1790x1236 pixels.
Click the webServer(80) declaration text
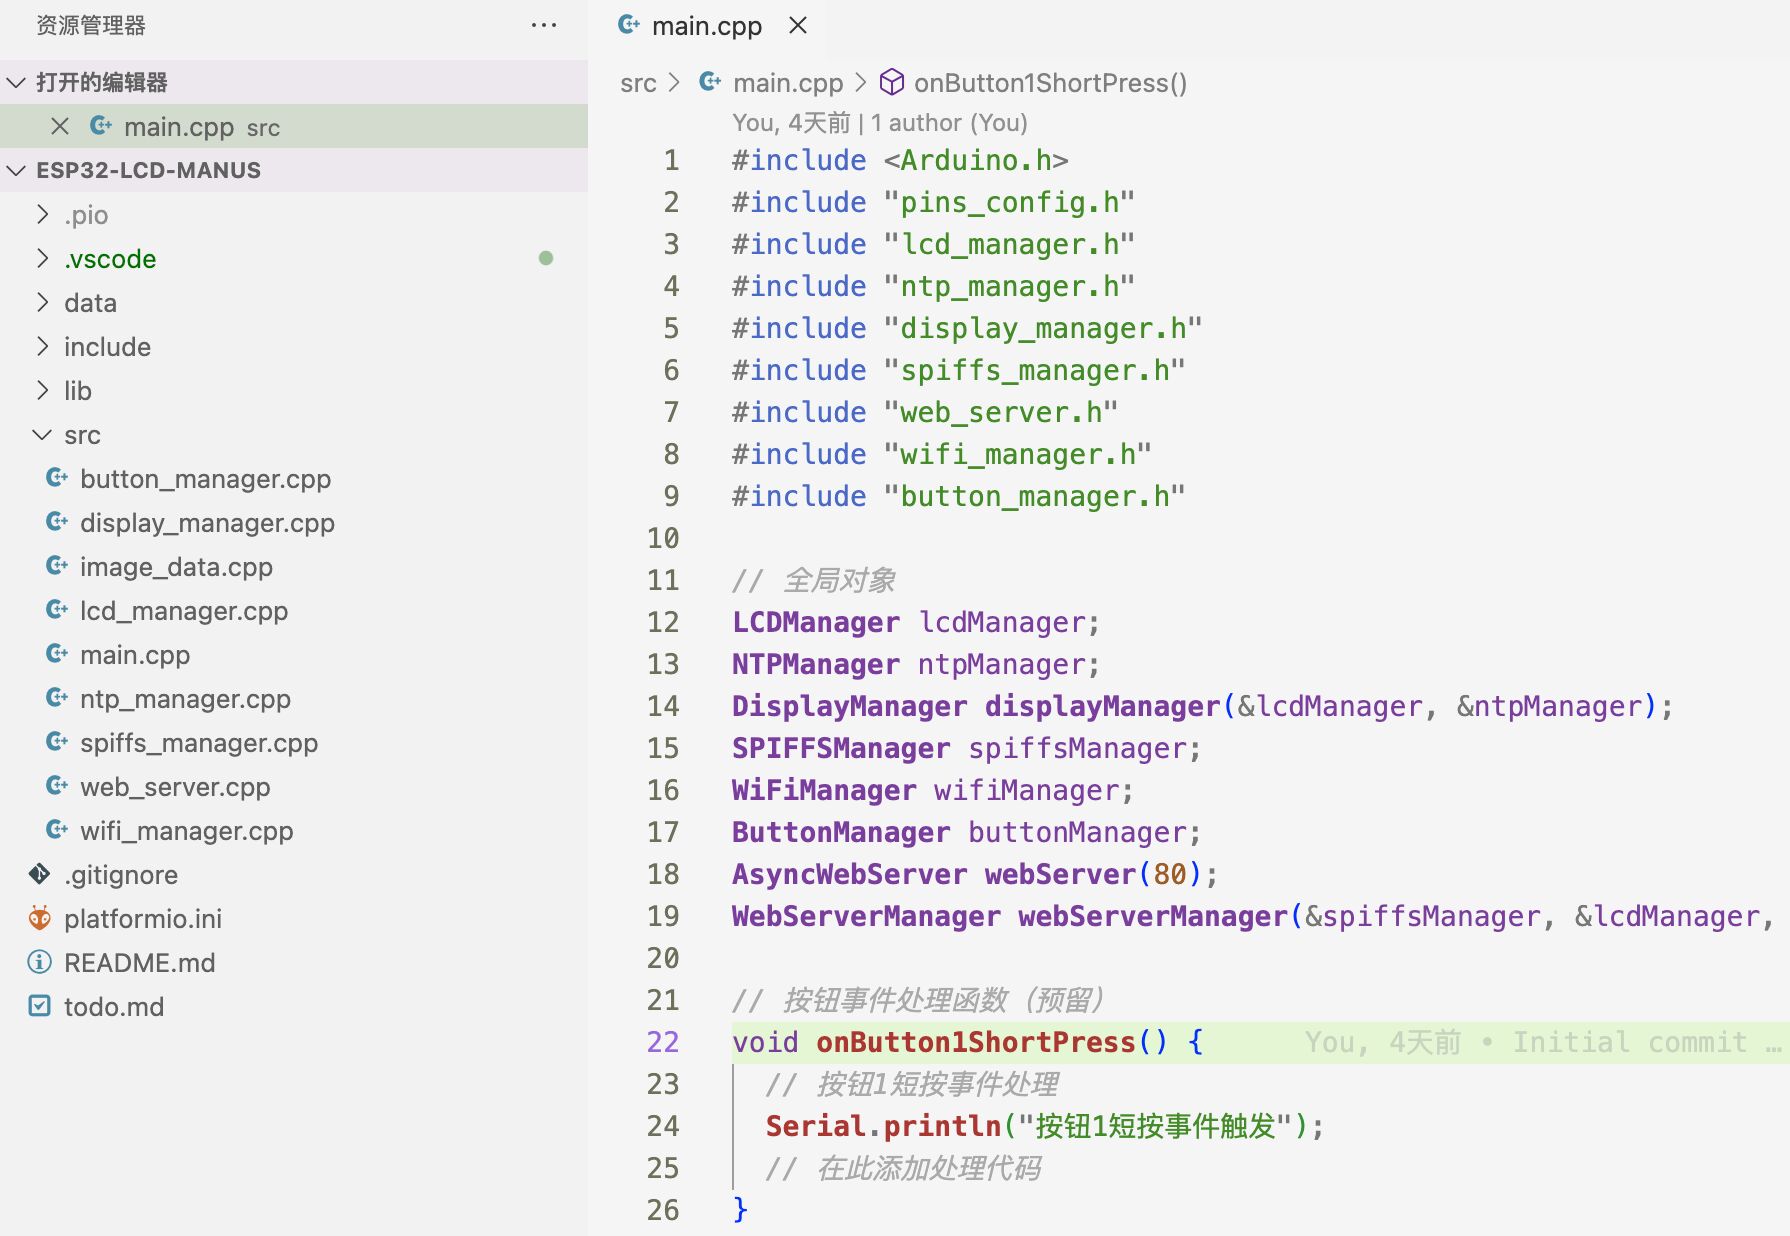coord(1093,874)
